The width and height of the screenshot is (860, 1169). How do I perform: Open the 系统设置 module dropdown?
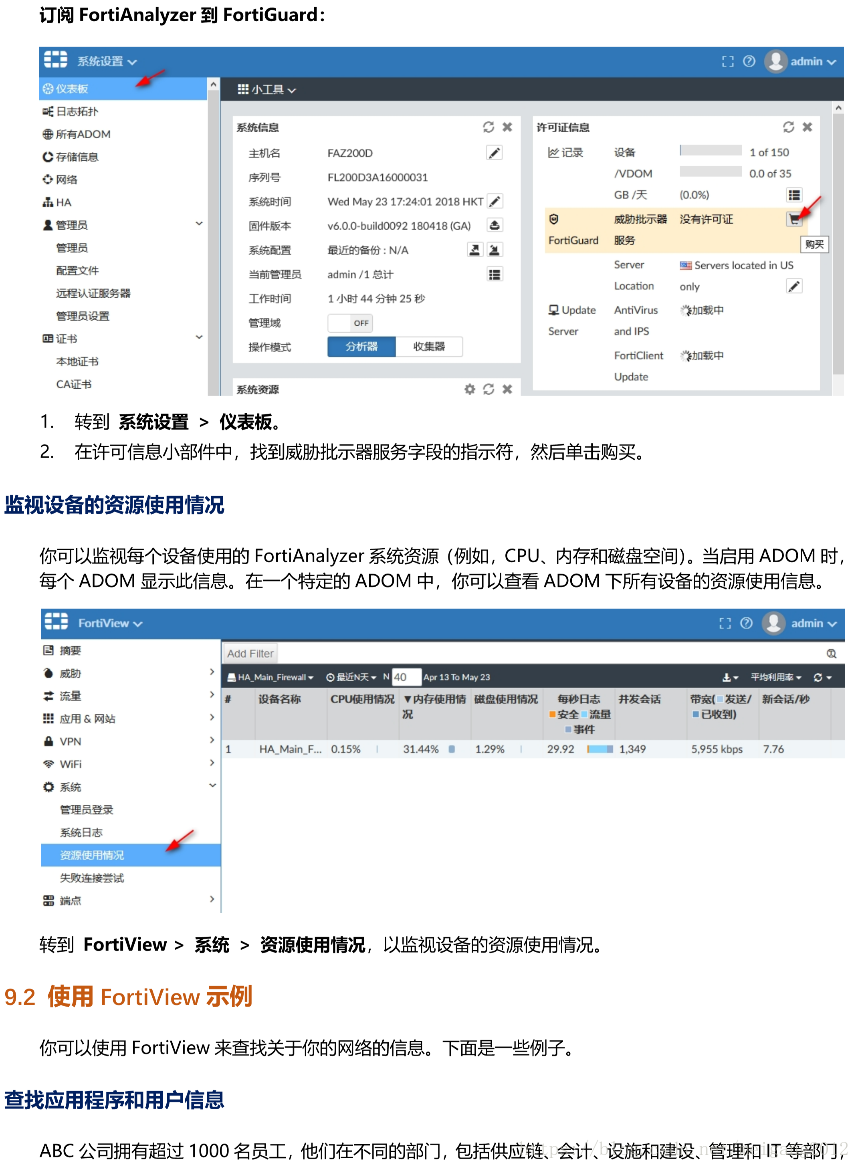107,61
